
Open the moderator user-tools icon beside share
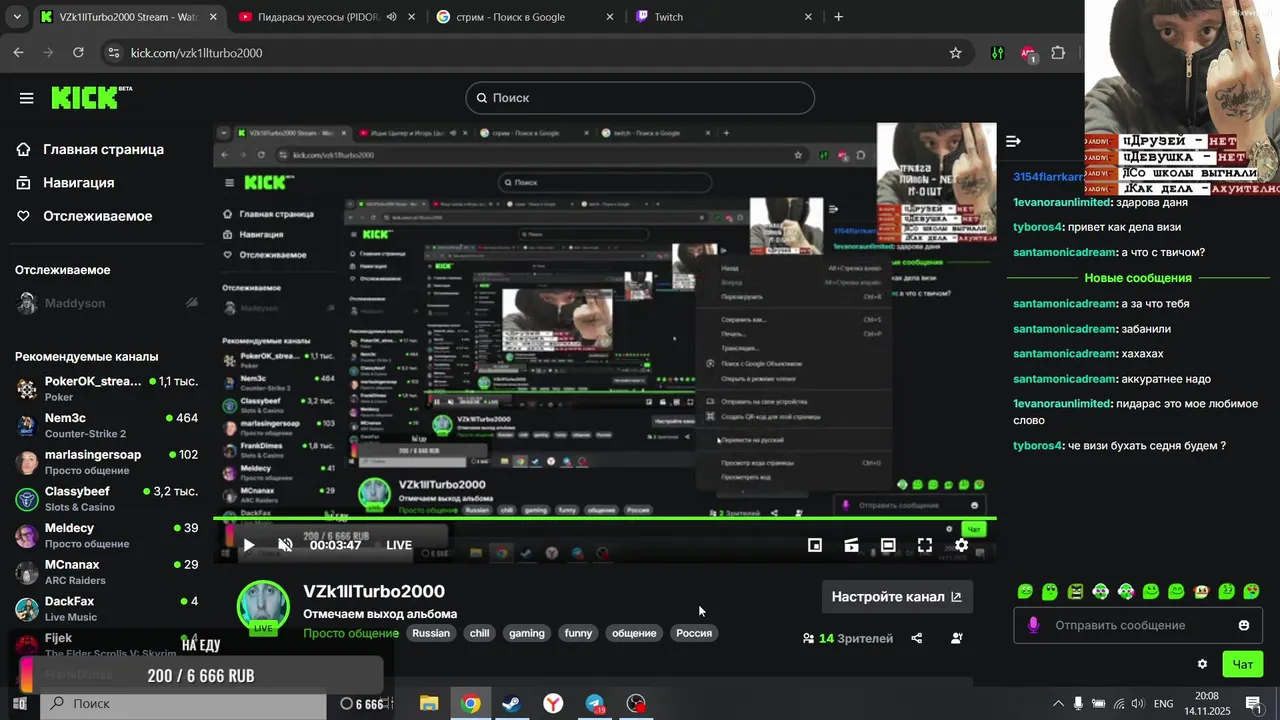tap(957, 638)
